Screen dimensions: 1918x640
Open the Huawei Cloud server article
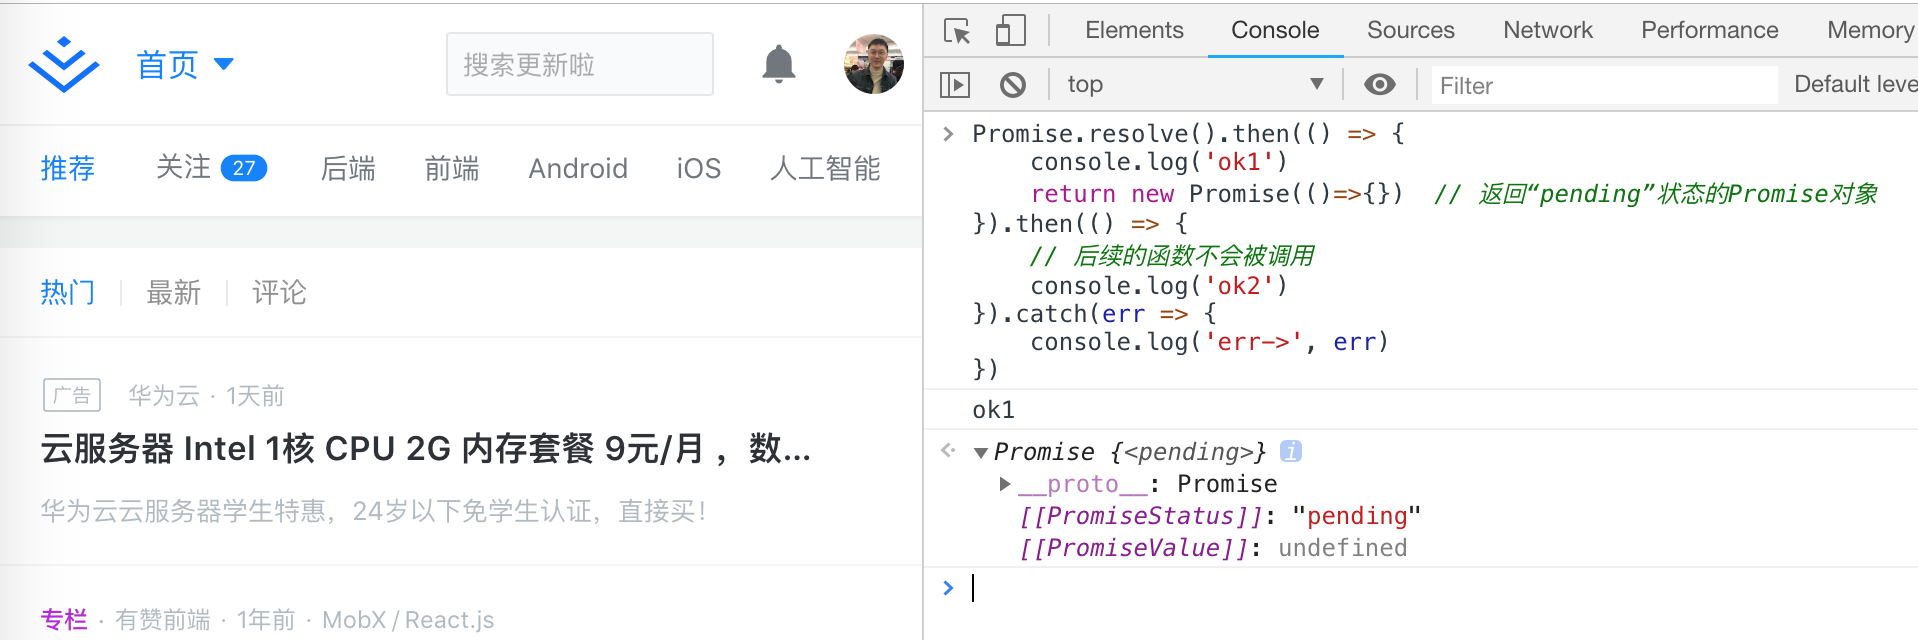click(x=424, y=450)
